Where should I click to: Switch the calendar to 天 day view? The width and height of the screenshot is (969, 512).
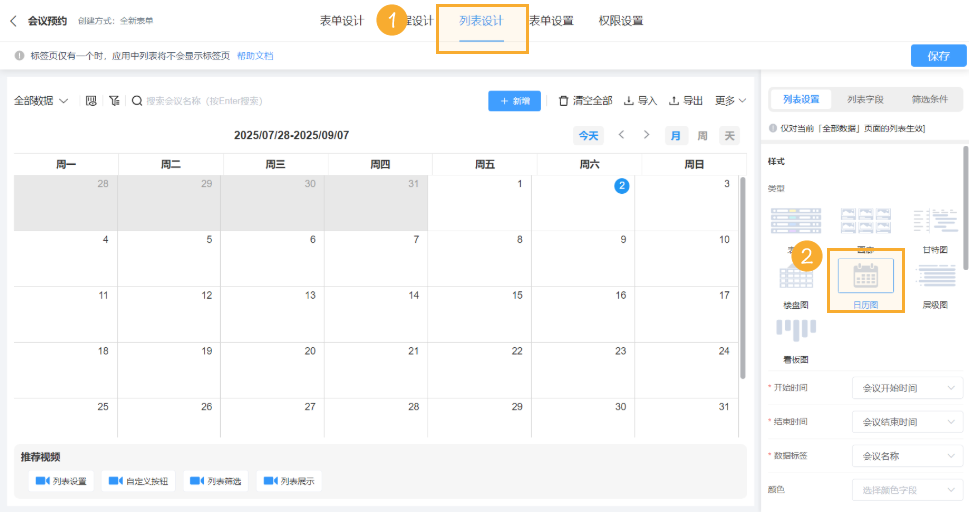(729, 136)
